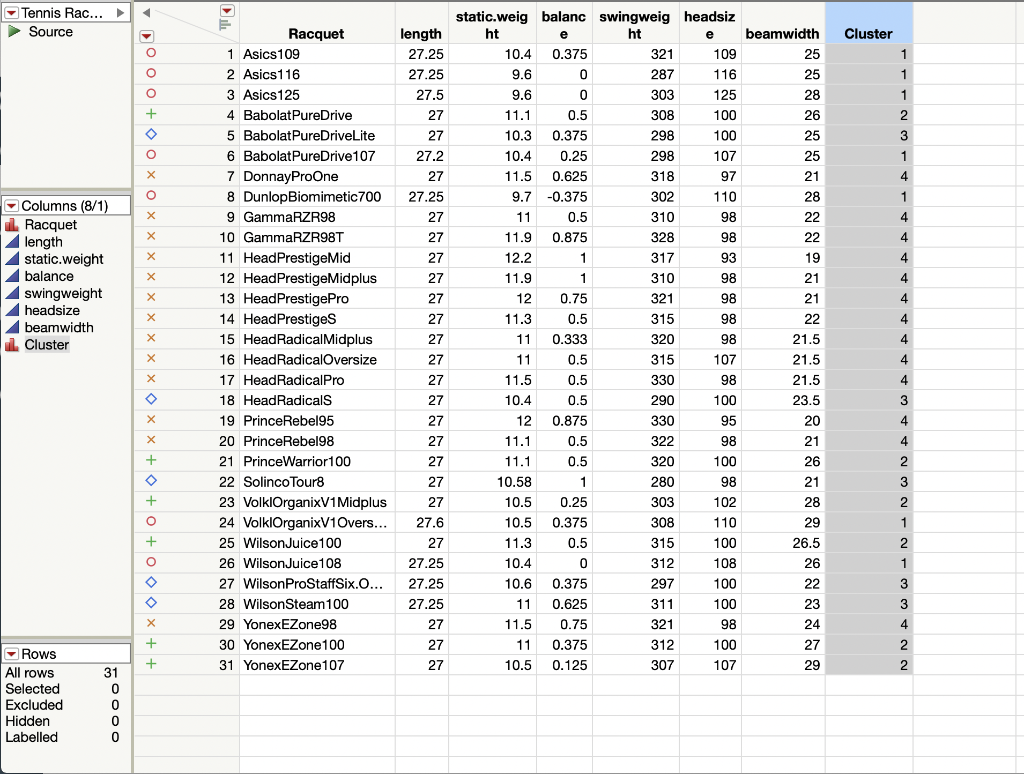Click the blue diamond marker of row 5

(x=151, y=135)
